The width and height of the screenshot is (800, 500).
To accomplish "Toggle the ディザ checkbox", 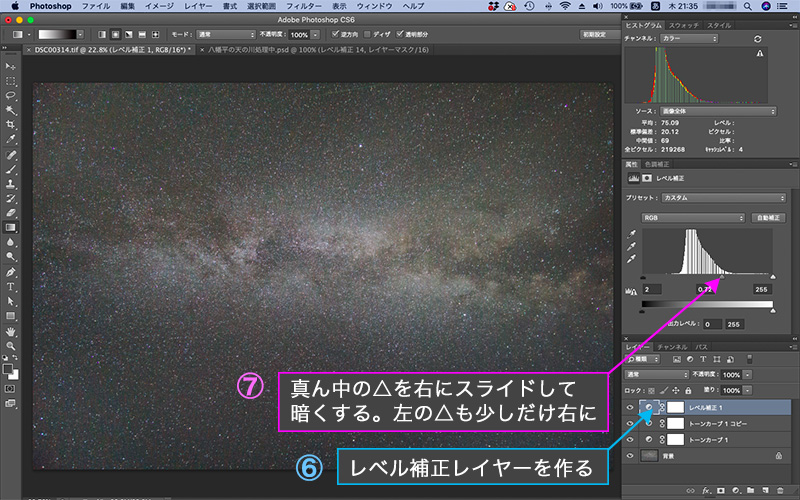I will coord(367,35).
